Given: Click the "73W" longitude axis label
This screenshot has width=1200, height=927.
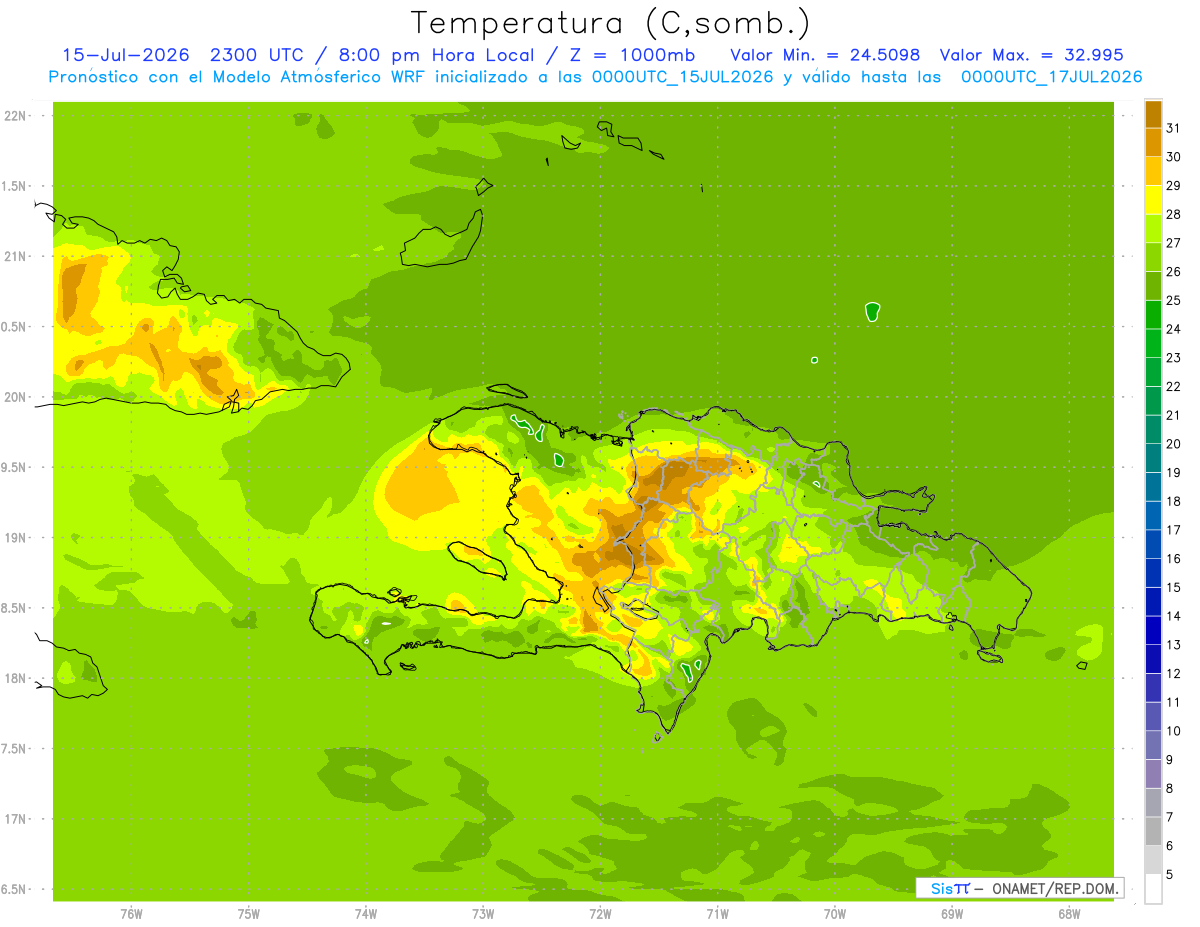Looking at the screenshot, I should tap(483, 914).
